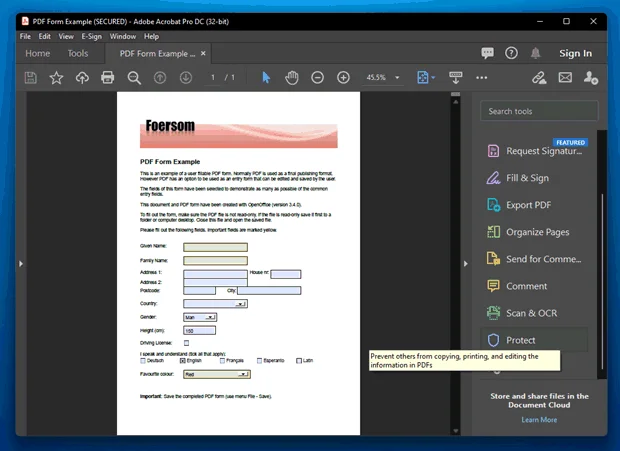Click the Sign In button
Image resolution: width=620 pixels, height=451 pixels.
pos(575,53)
